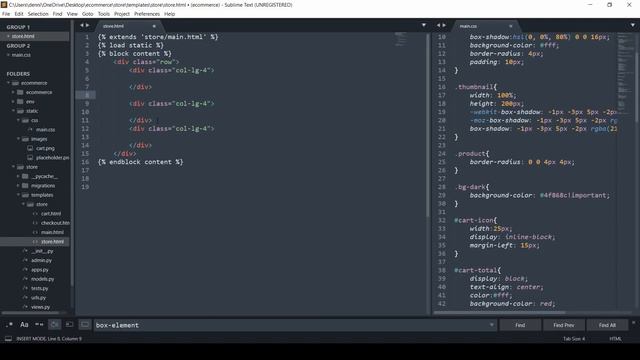640x360 pixels.
Task: Open tab list dropdown of left pane
Action: tap(424, 25)
